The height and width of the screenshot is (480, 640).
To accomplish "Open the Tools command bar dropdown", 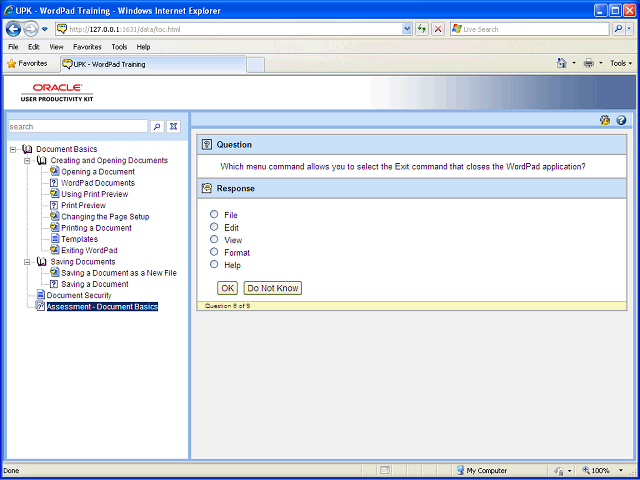I will click(x=621, y=63).
